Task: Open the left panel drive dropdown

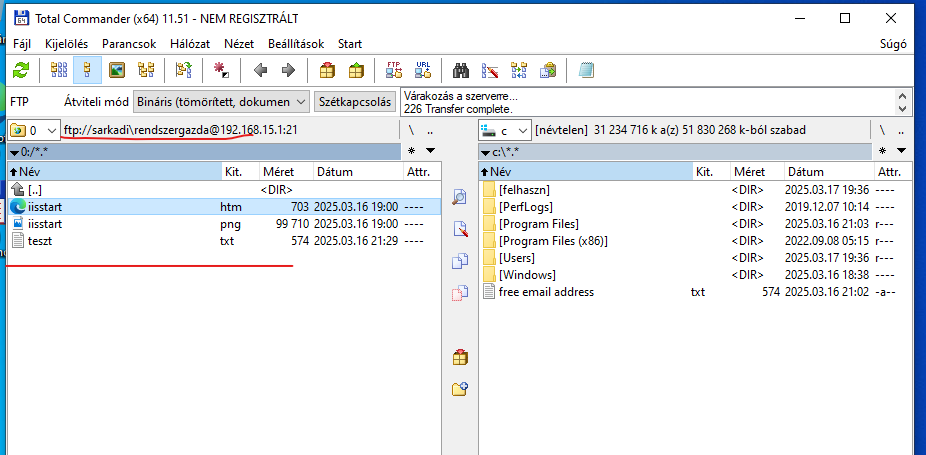Action: coord(34,130)
